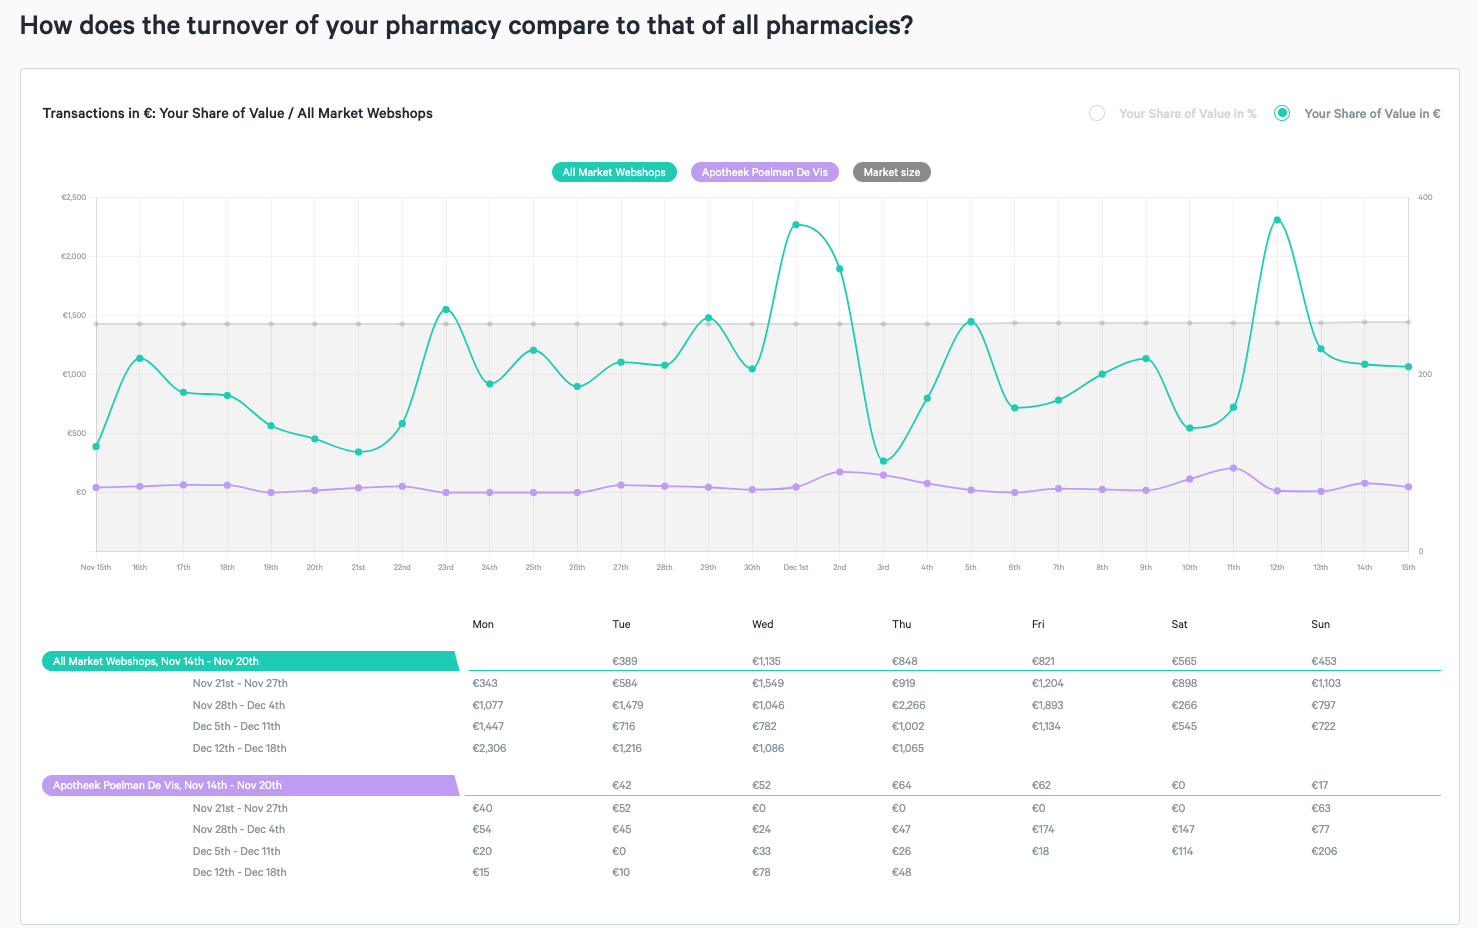
Task: Click the purple data point on the 11th
Action: 1233,468
